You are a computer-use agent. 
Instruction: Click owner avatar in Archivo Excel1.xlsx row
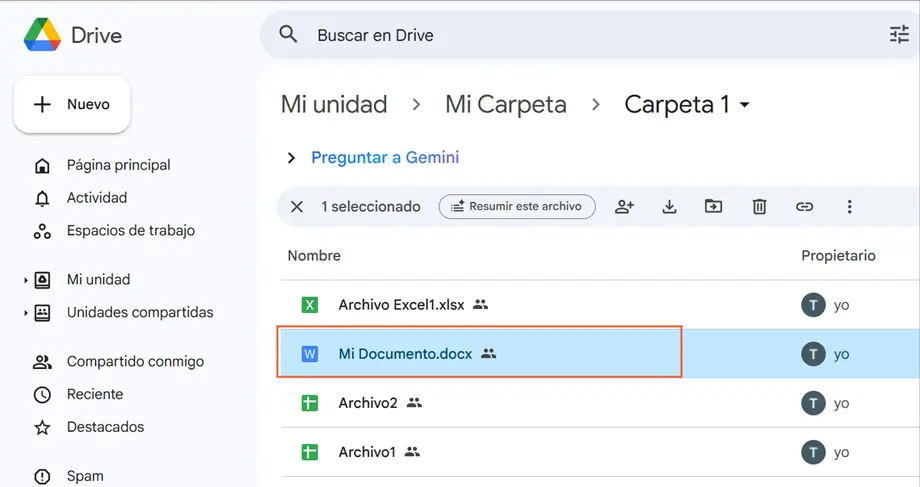click(813, 305)
